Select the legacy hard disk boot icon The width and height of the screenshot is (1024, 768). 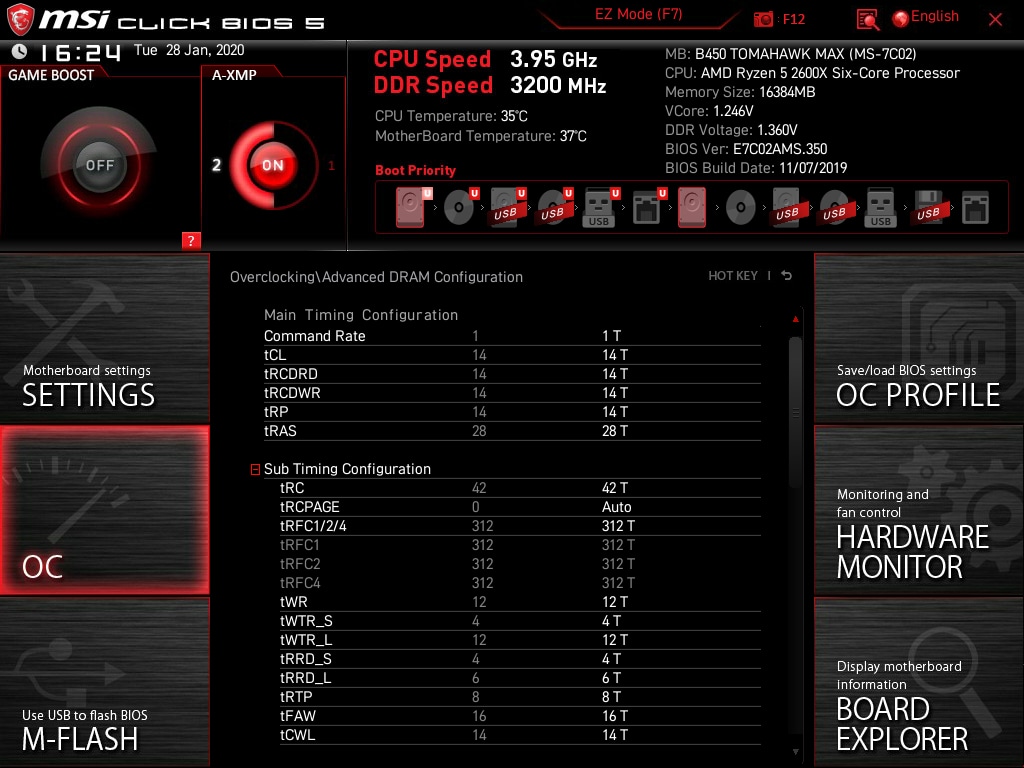click(x=692, y=208)
